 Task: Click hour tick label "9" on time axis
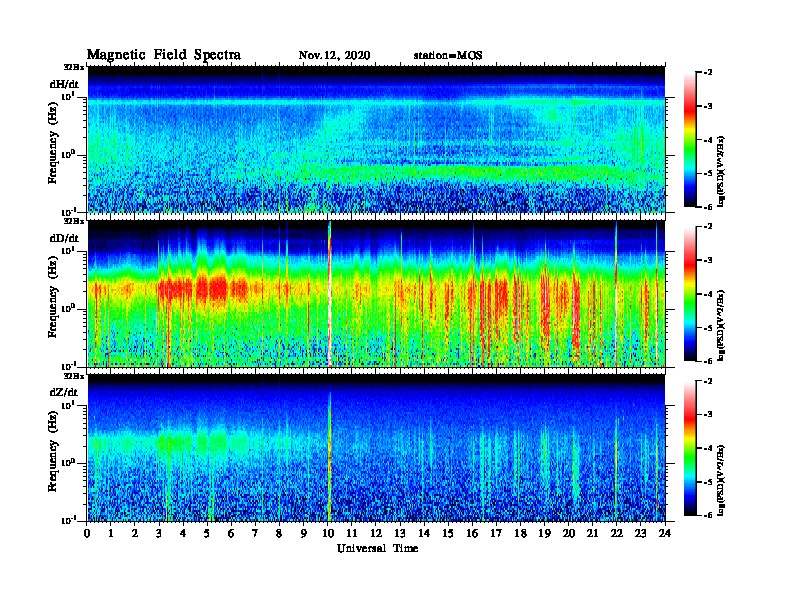[304, 533]
